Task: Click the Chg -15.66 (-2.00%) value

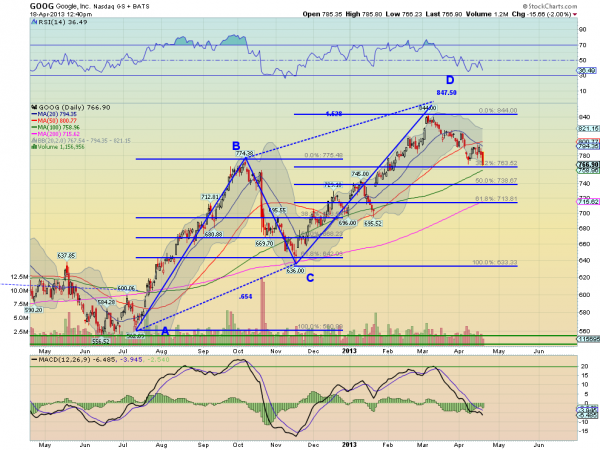Action: [541, 14]
